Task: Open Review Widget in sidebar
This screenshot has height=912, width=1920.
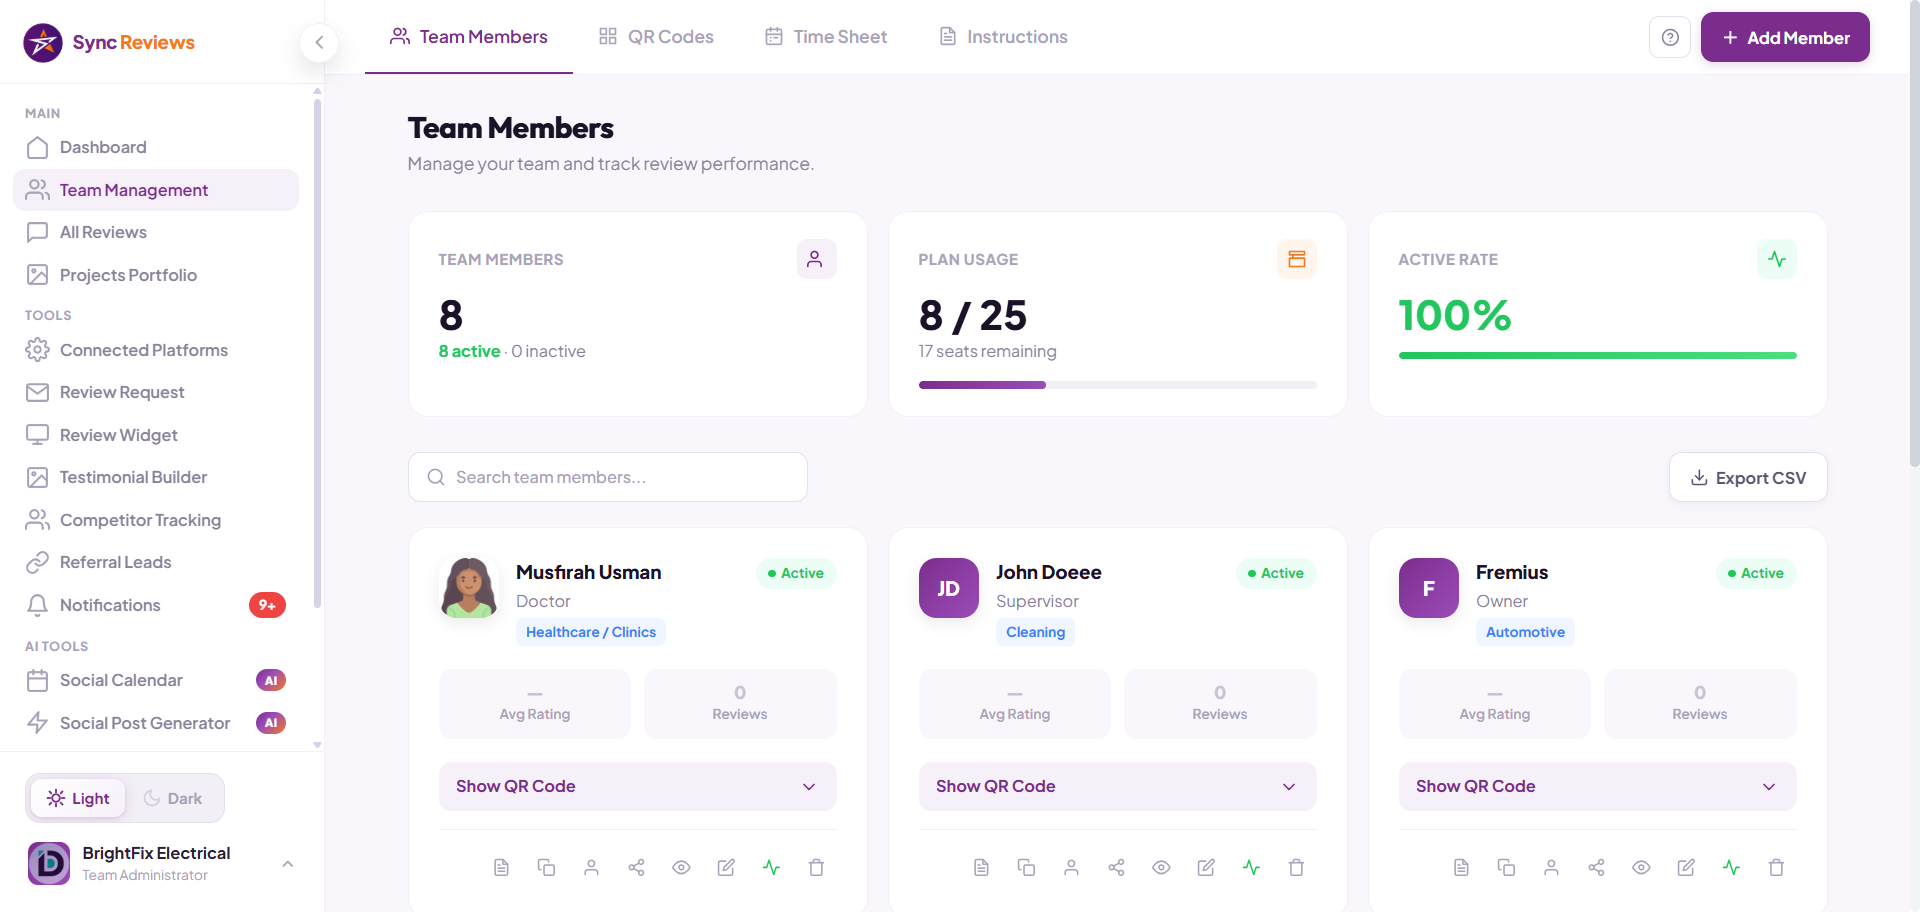Action: click(x=156, y=435)
